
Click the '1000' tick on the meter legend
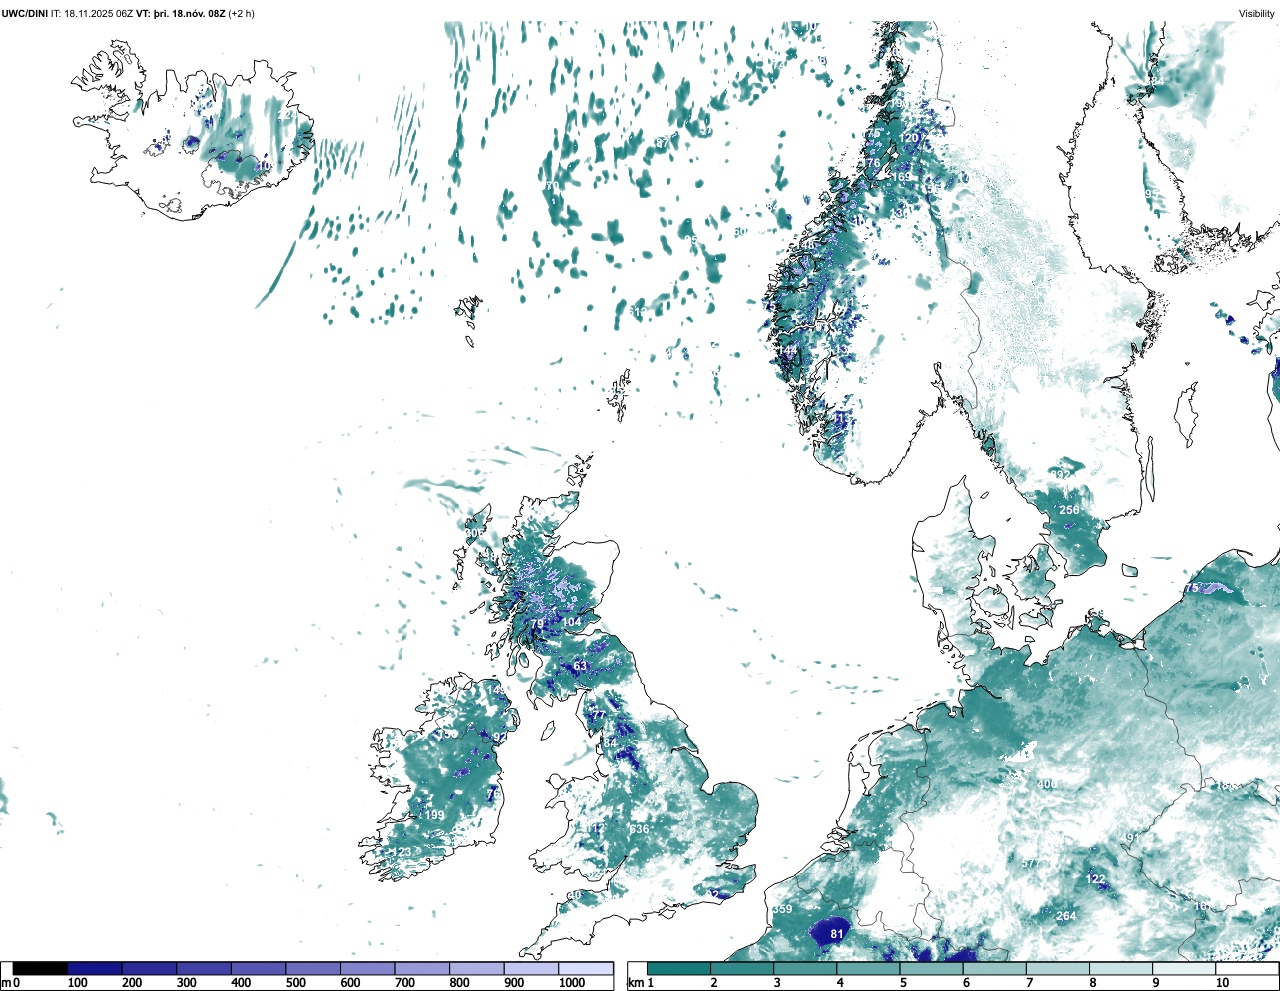(572, 983)
